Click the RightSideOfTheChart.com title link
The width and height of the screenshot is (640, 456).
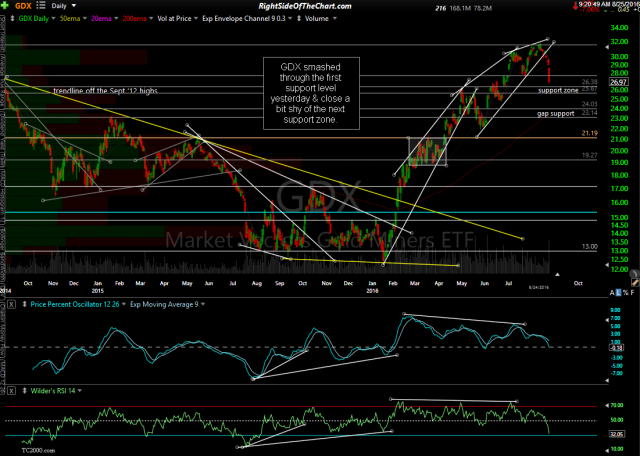pos(305,6)
